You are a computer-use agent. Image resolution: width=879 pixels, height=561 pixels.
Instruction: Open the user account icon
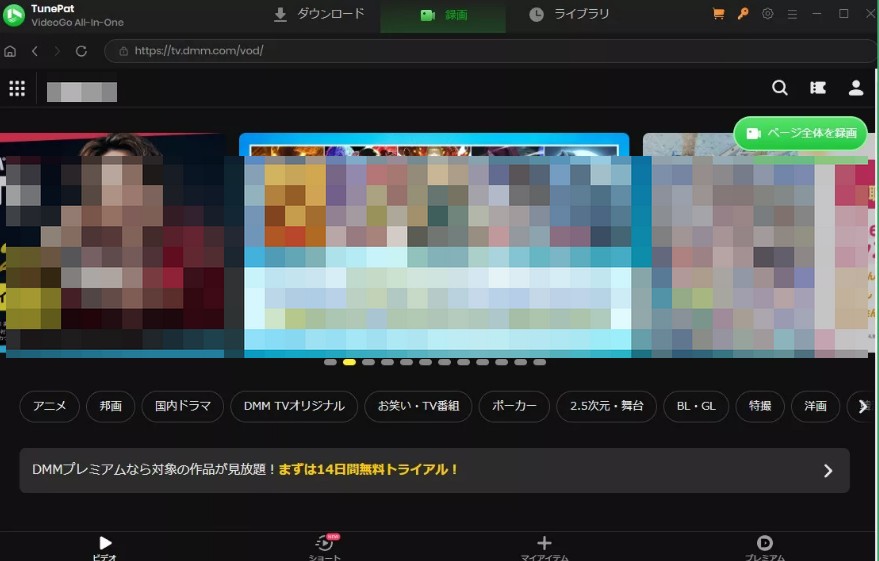click(856, 87)
